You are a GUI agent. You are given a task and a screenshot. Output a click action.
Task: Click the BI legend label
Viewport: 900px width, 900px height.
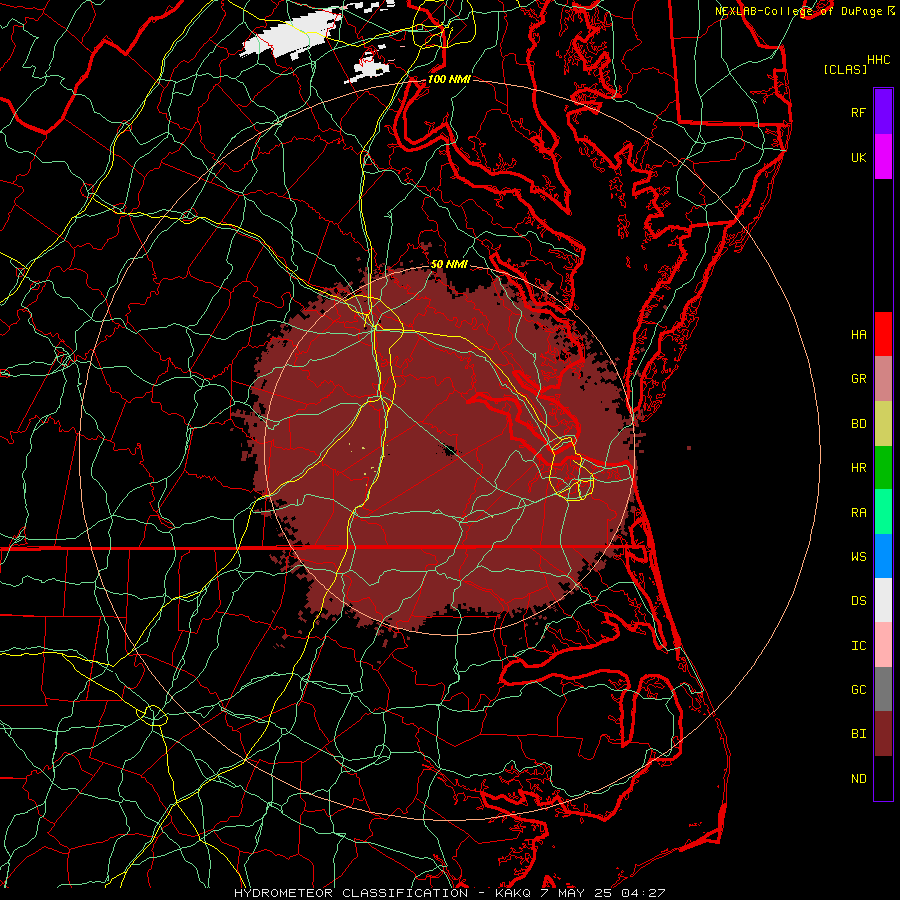(859, 734)
